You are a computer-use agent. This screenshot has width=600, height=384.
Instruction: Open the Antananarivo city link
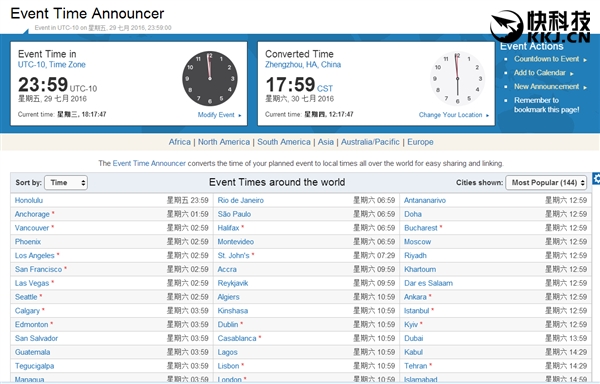tap(425, 200)
